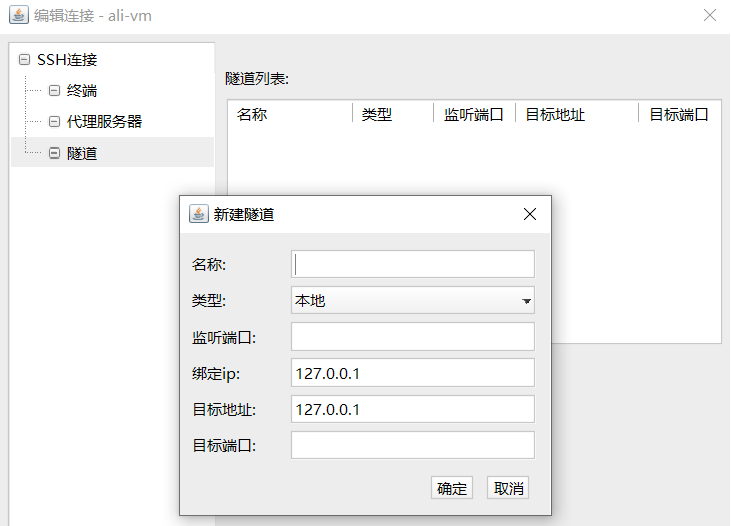The width and height of the screenshot is (731, 526).
Task: Select 终端 in the settings tree
Action: click(82, 91)
